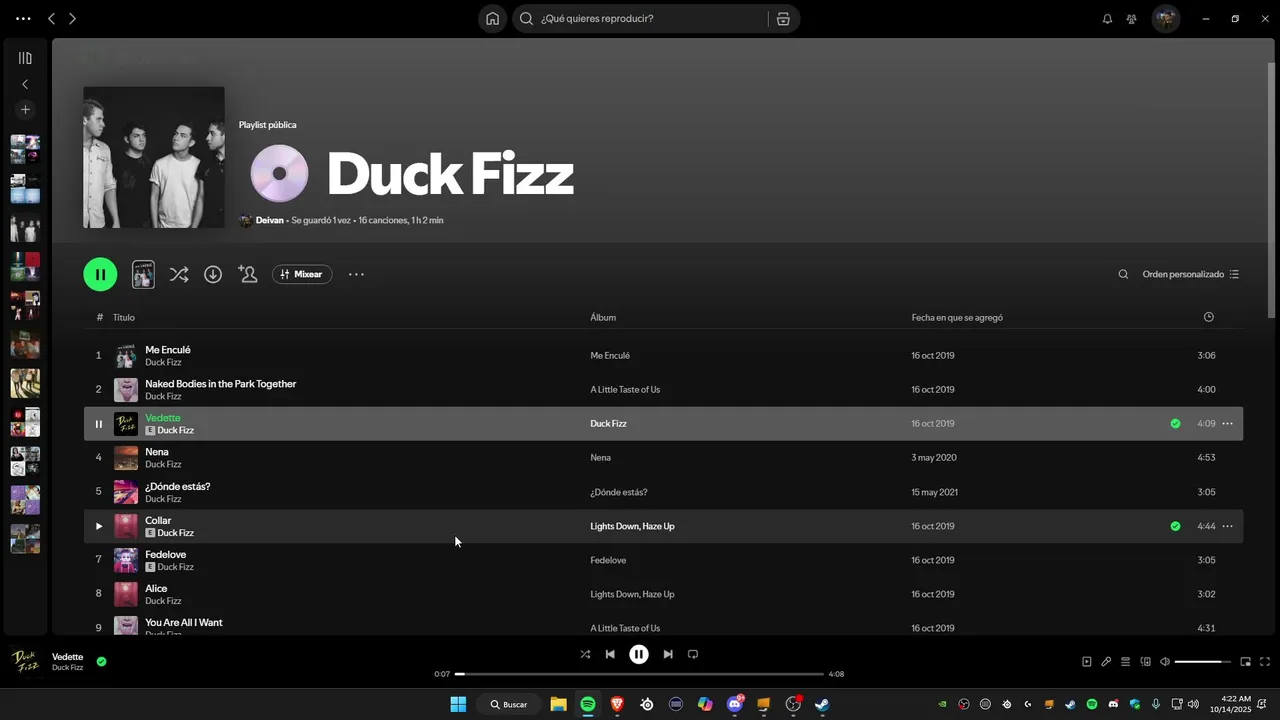Mute Spotify with the speaker icon

pyautogui.click(x=1165, y=662)
